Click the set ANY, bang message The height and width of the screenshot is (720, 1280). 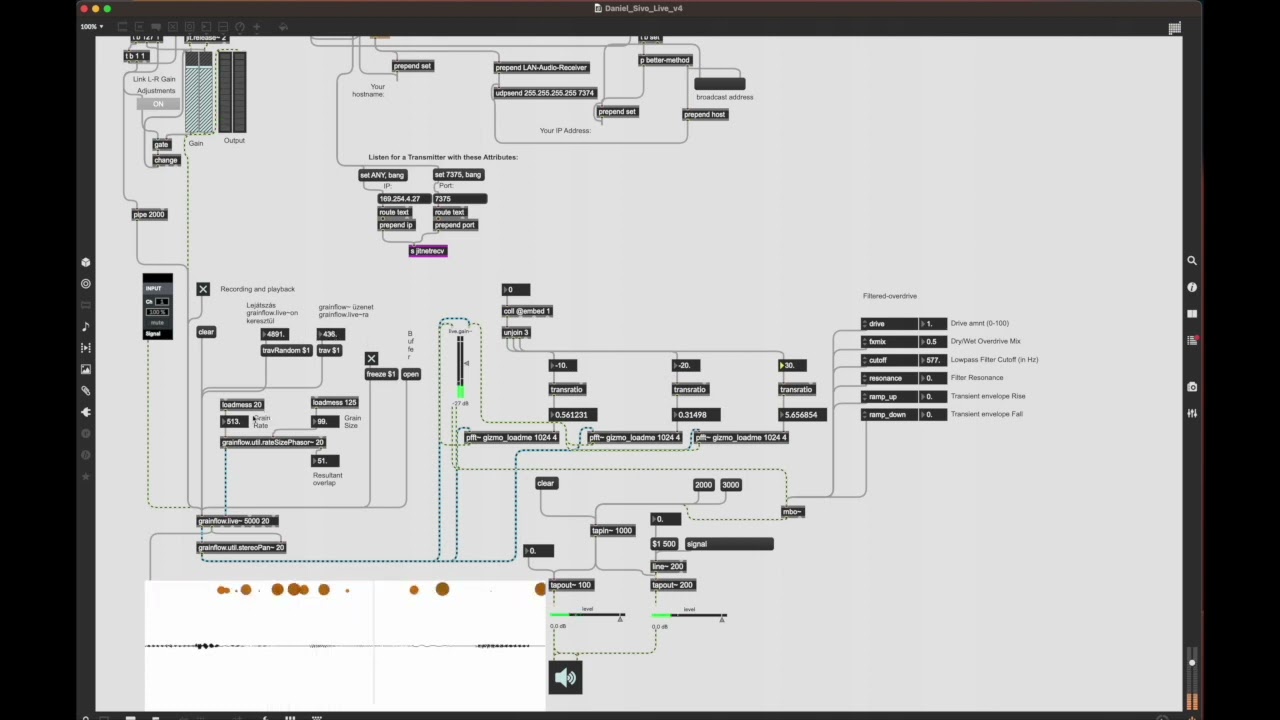(383, 175)
